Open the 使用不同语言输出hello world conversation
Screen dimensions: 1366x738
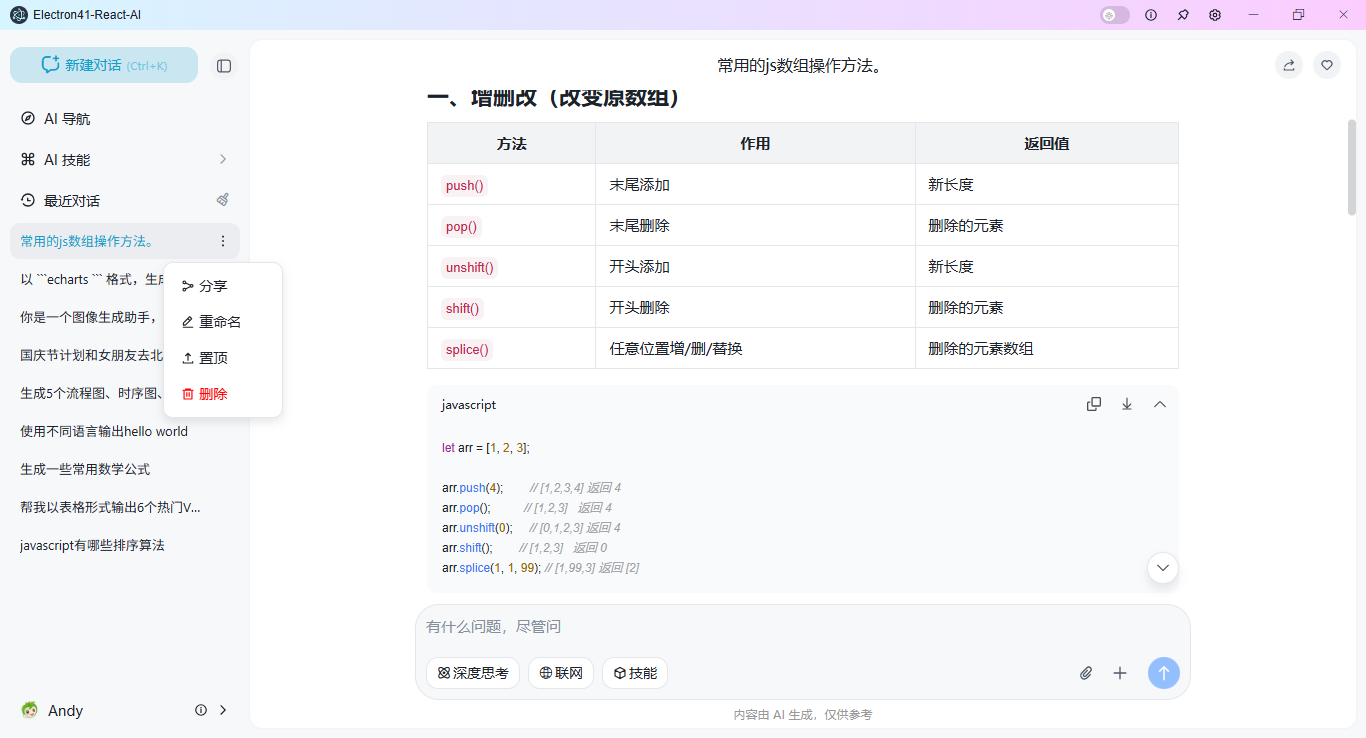pyautogui.click(x=125, y=431)
